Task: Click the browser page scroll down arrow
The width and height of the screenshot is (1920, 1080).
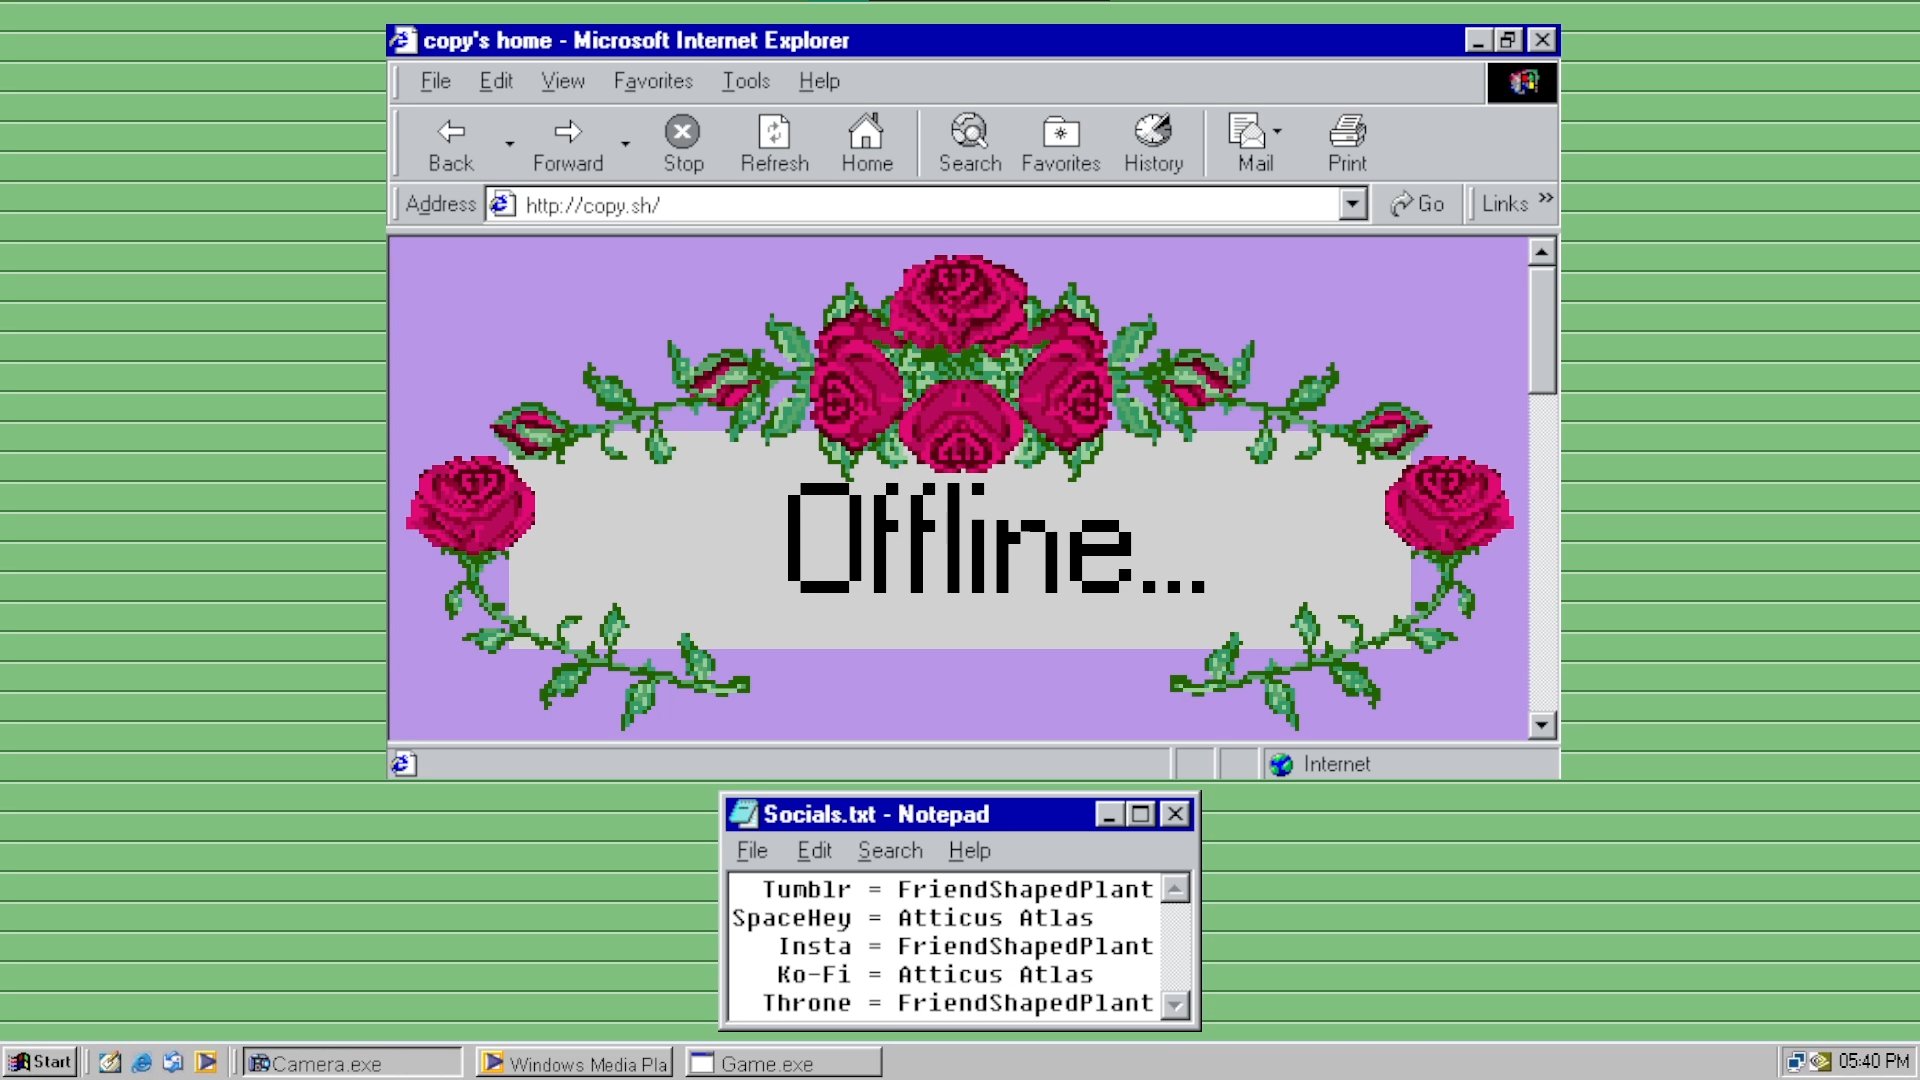Action: click(1541, 725)
